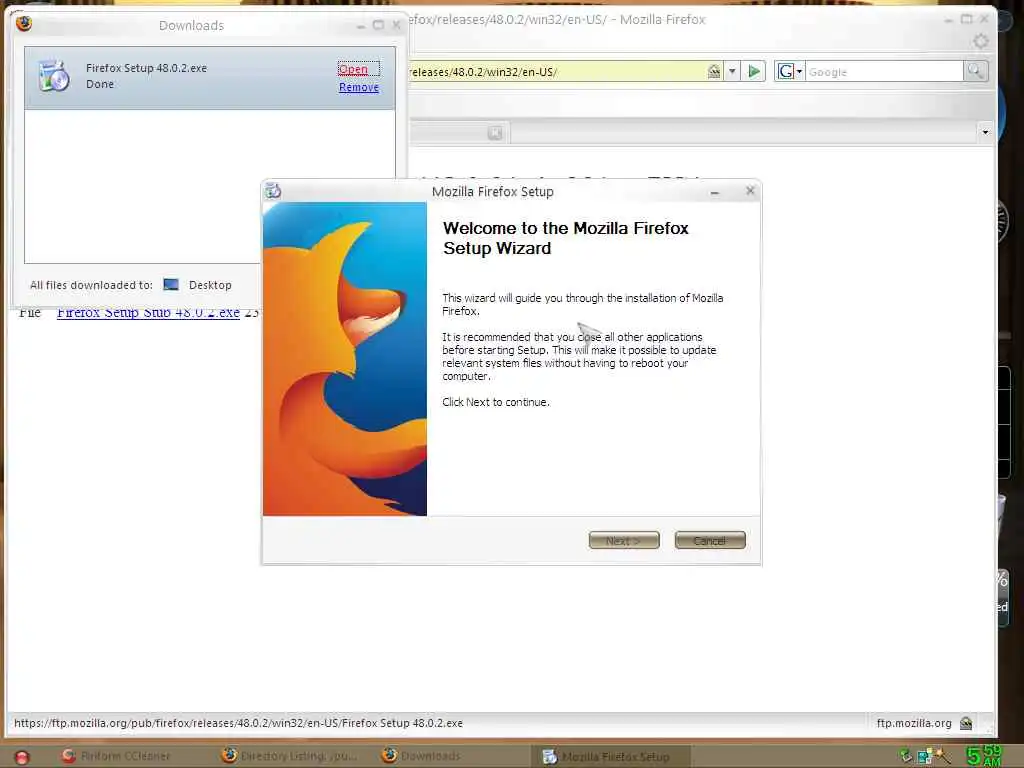Open the list all tabs dropdown
Image resolution: width=1024 pixels, height=768 pixels.
(985, 133)
